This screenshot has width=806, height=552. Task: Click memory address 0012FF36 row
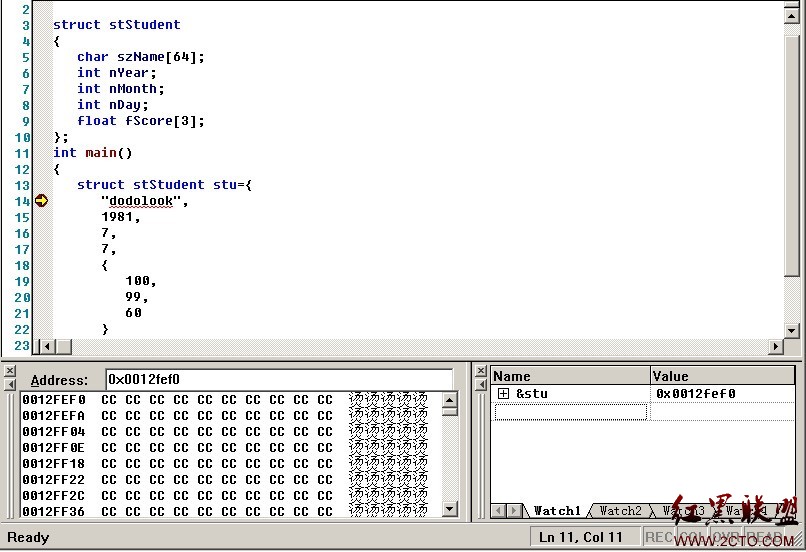pyautogui.click(x=225, y=511)
